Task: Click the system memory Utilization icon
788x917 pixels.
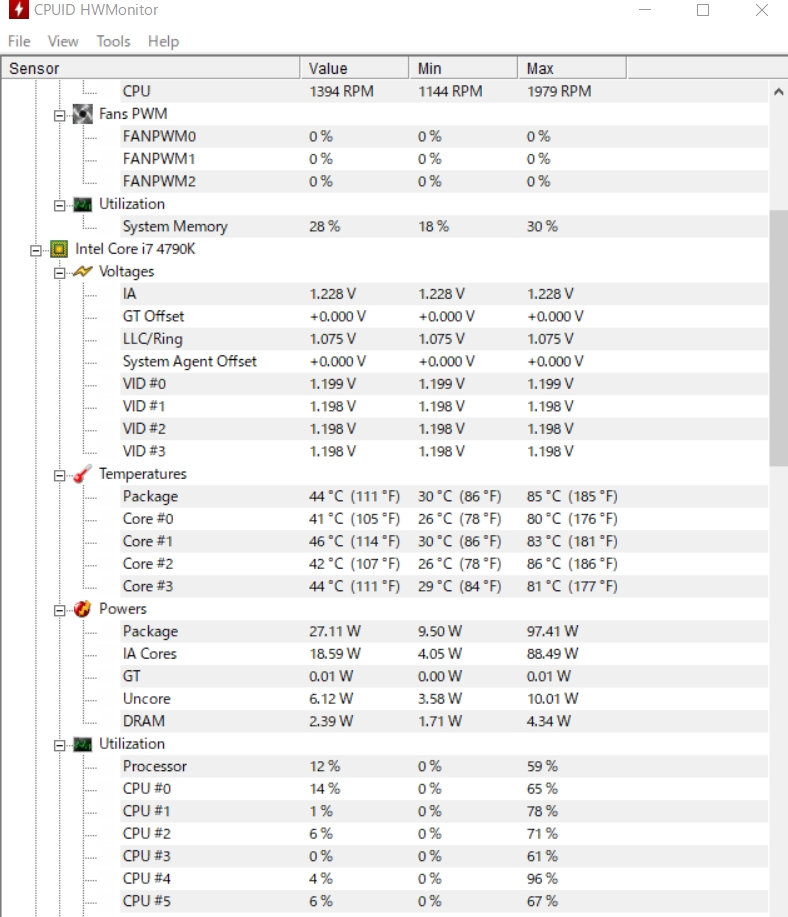Action: point(83,204)
